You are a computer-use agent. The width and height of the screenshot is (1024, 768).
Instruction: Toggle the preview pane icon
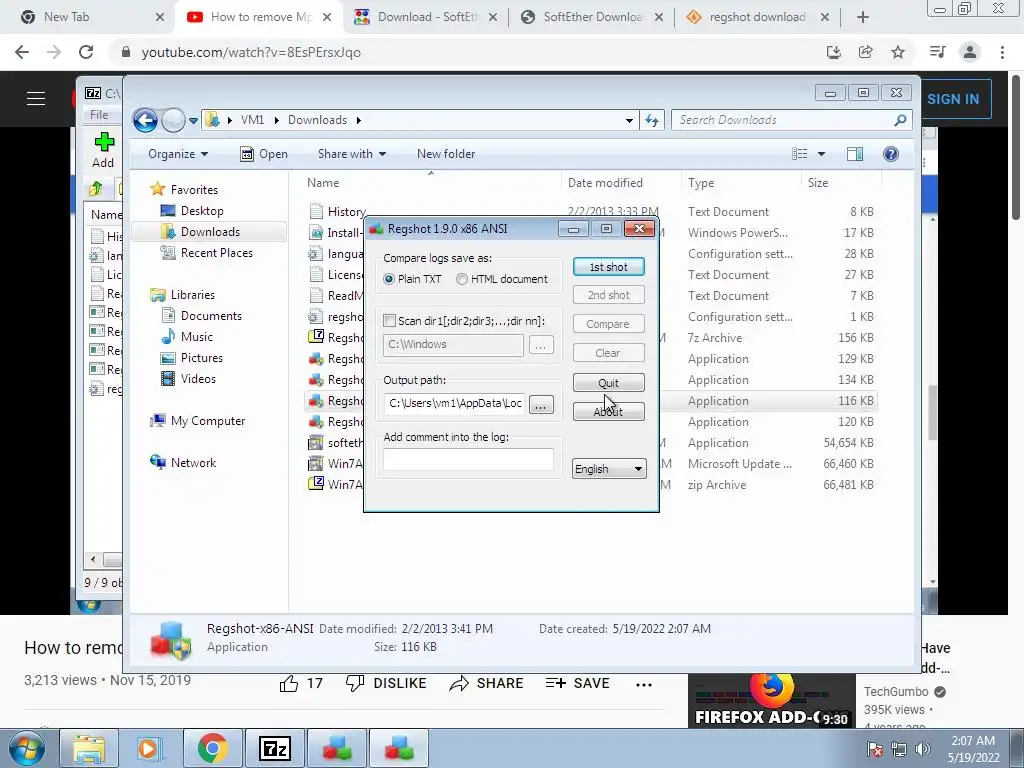pos(855,154)
